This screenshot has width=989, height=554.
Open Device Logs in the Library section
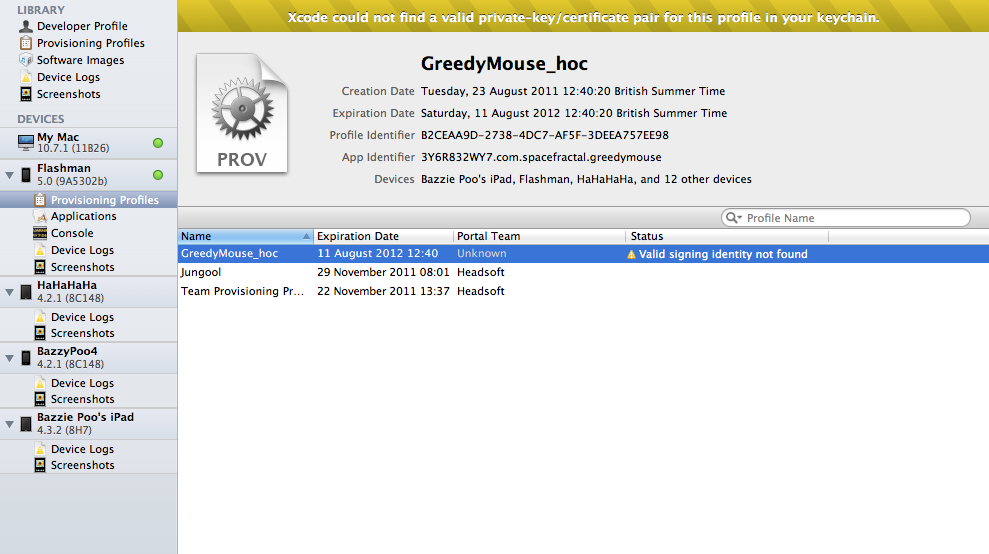coord(68,77)
